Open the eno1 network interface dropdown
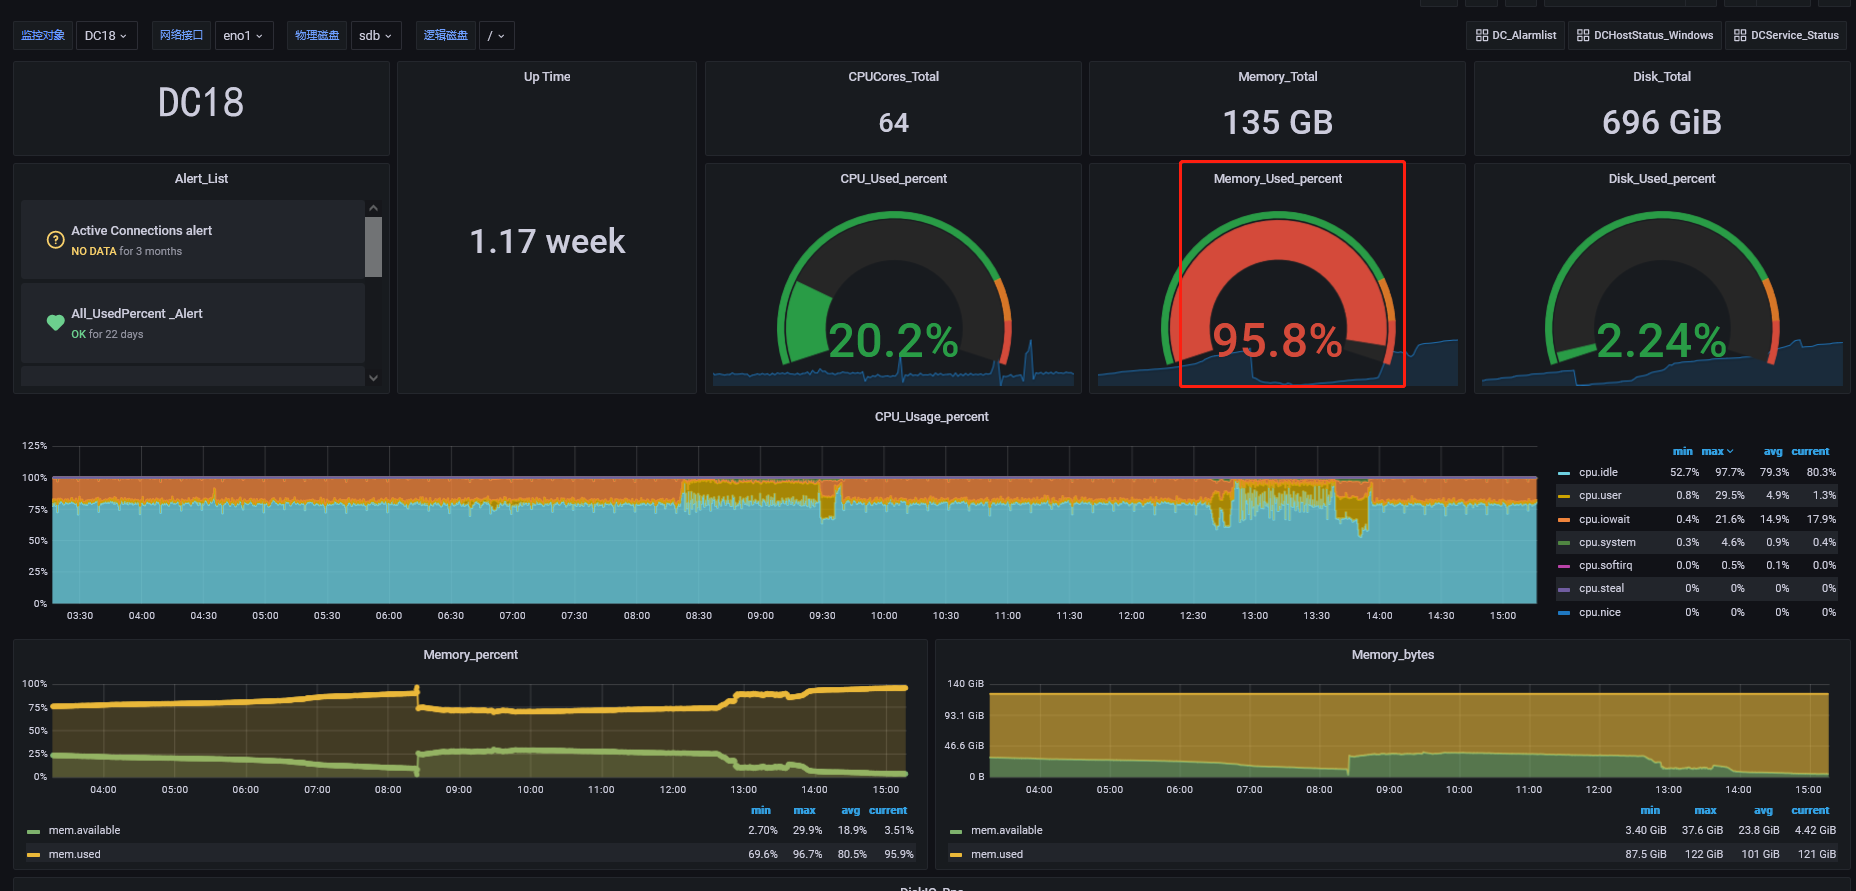Screen dimensions: 1856x891 coord(243,36)
